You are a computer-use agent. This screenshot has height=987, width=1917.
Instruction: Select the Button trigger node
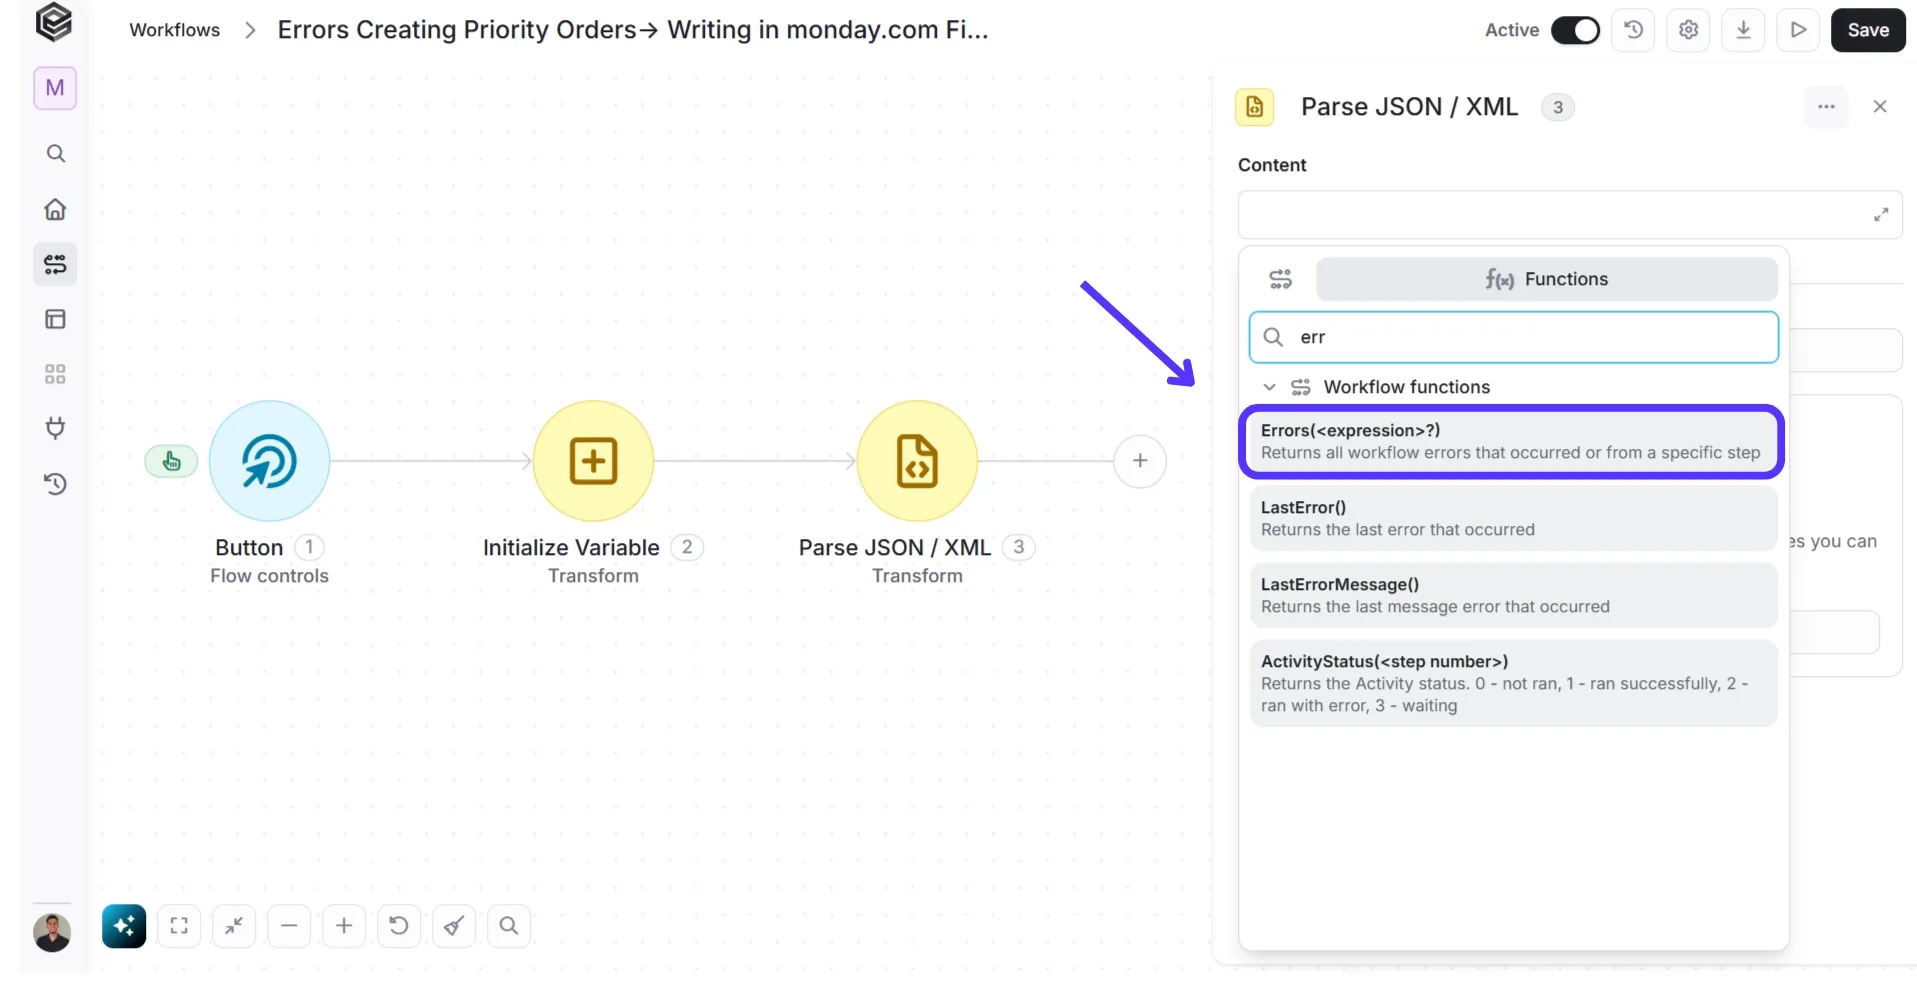(x=269, y=461)
